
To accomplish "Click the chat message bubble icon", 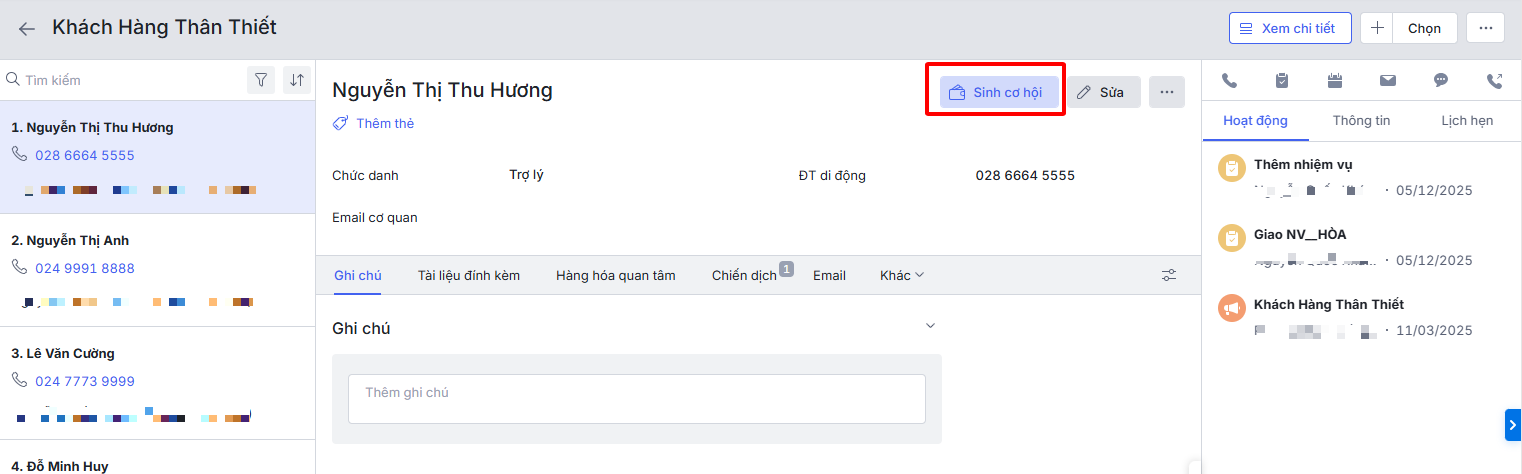I will pyautogui.click(x=1441, y=81).
